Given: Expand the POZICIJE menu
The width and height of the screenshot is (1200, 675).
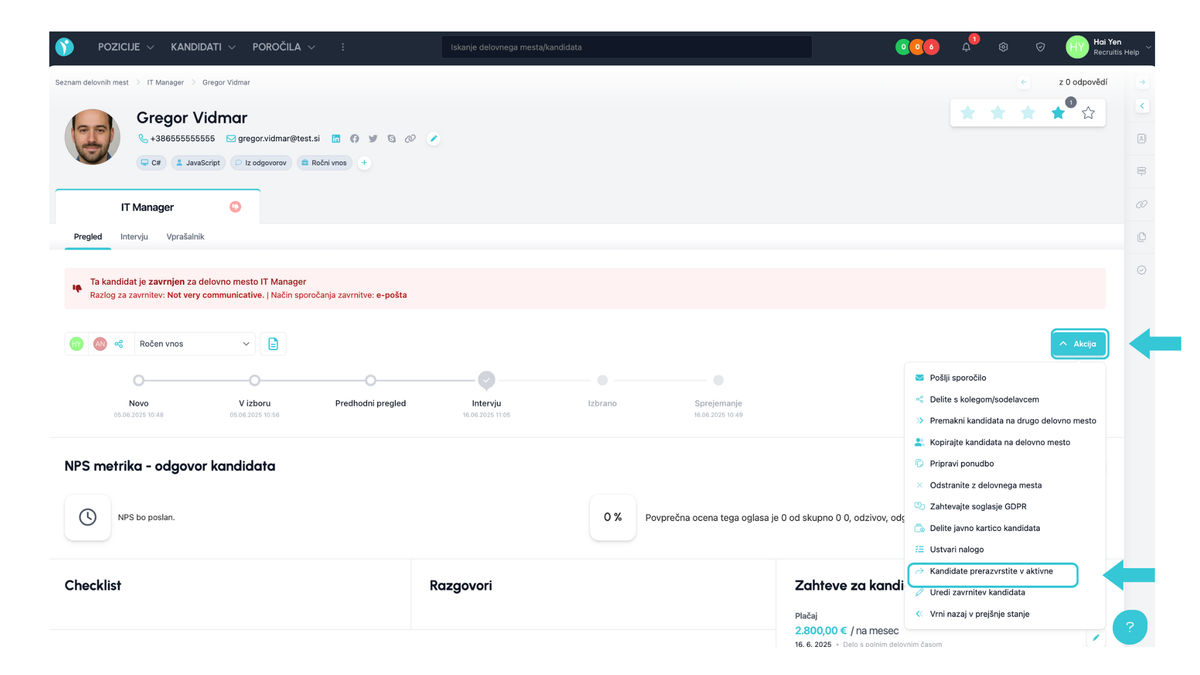Looking at the screenshot, I should [126, 47].
